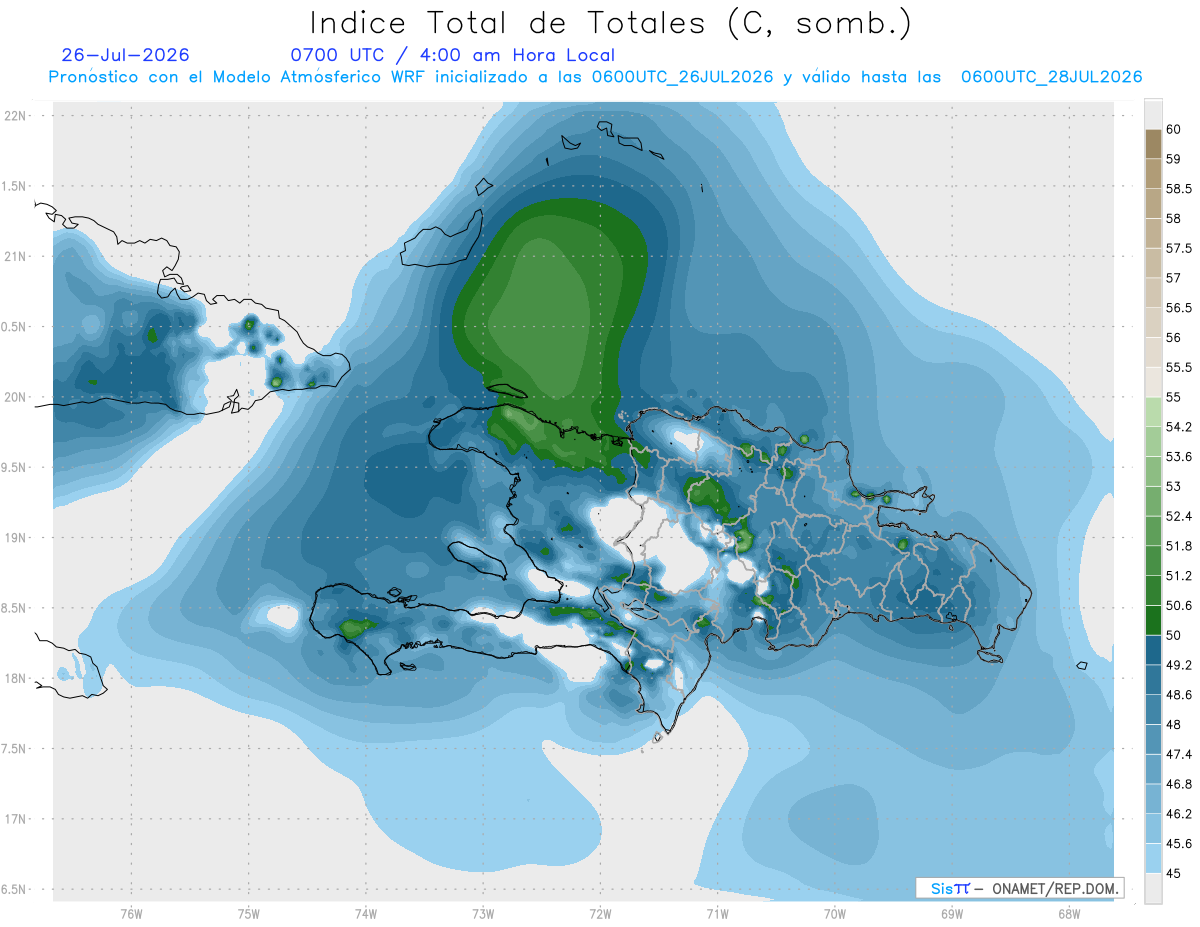Click the colorbar label "53.6"
Image resolution: width=1200 pixels, height=927 pixels.
pyautogui.click(x=1179, y=456)
